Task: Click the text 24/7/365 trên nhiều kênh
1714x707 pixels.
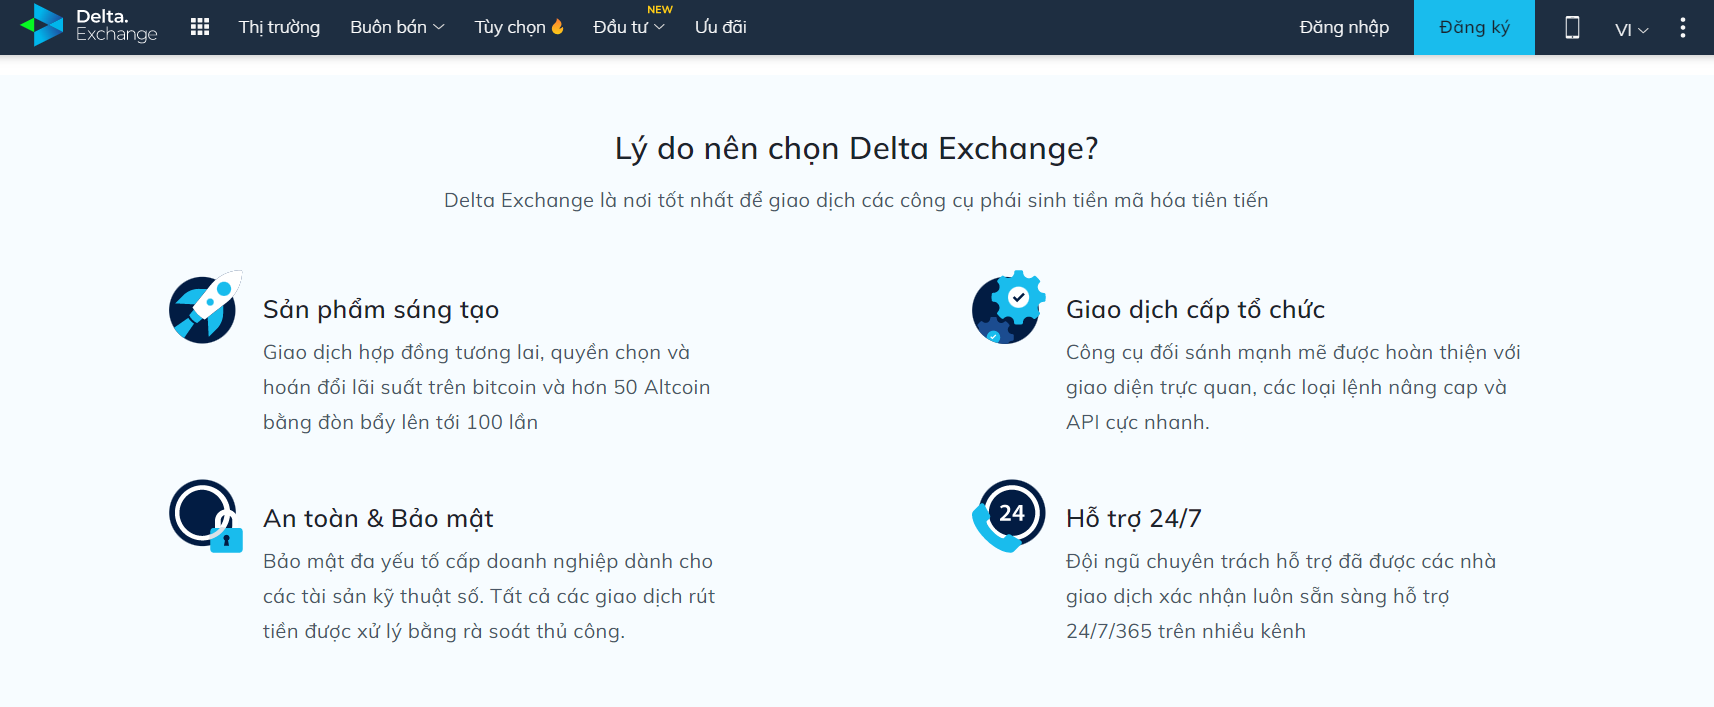Action: click(x=1186, y=631)
